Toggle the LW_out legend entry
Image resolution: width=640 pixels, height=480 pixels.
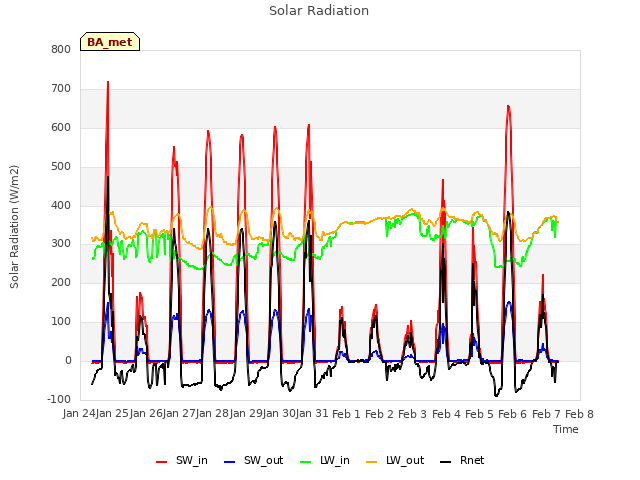click(x=395, y=461)
